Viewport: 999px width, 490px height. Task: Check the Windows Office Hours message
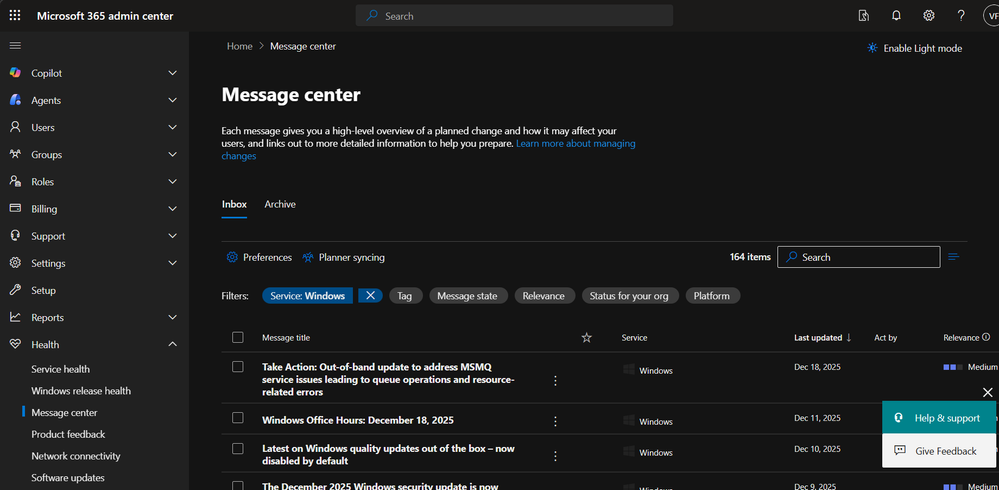pos(238,417)
